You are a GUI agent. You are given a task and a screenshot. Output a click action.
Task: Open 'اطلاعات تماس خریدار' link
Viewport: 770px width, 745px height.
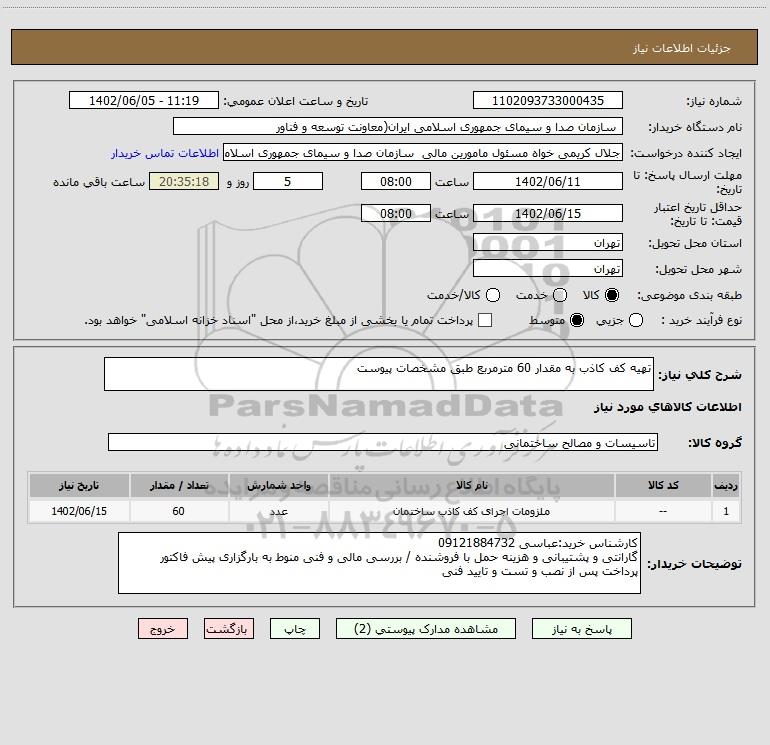coord(165,153)
